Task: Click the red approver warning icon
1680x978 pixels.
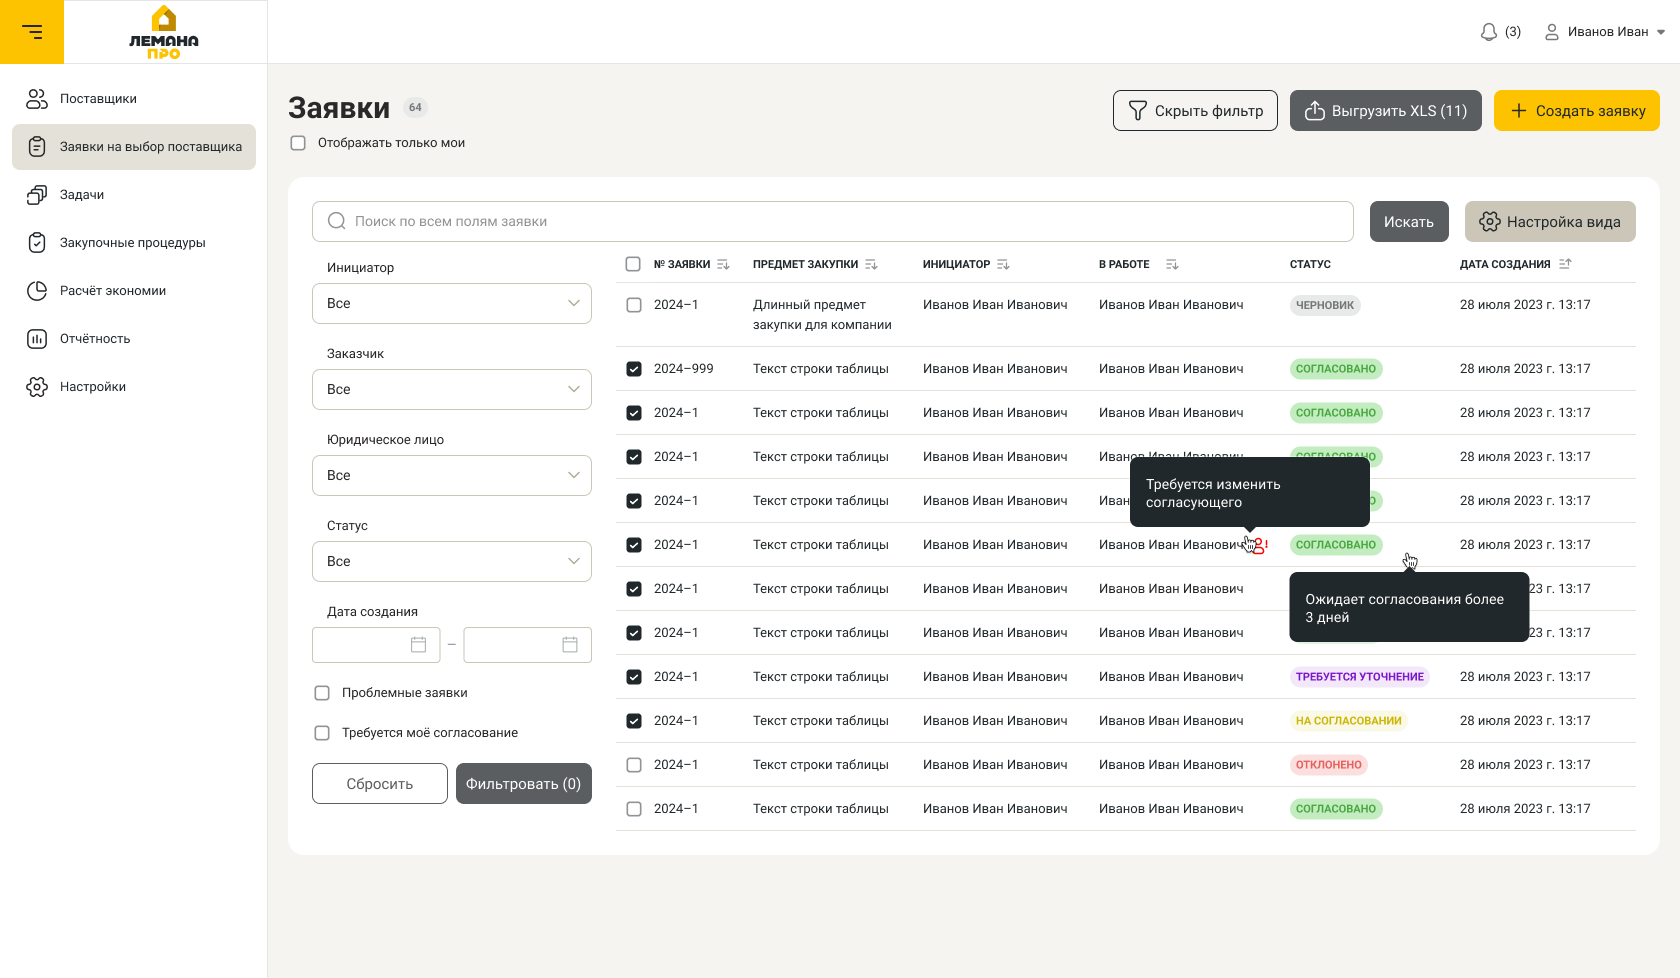Action: (1260, 546)
